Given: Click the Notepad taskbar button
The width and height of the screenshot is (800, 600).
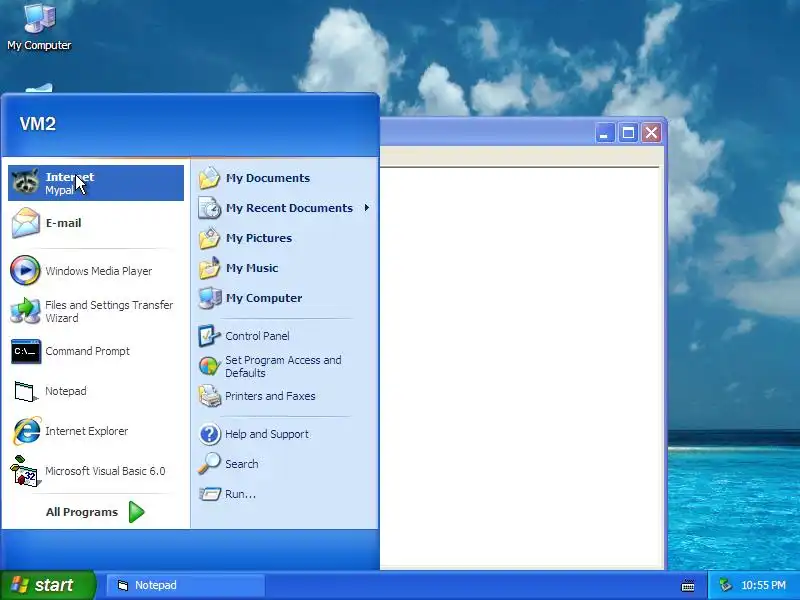Looking at the screenshot, I should (186, 585).
